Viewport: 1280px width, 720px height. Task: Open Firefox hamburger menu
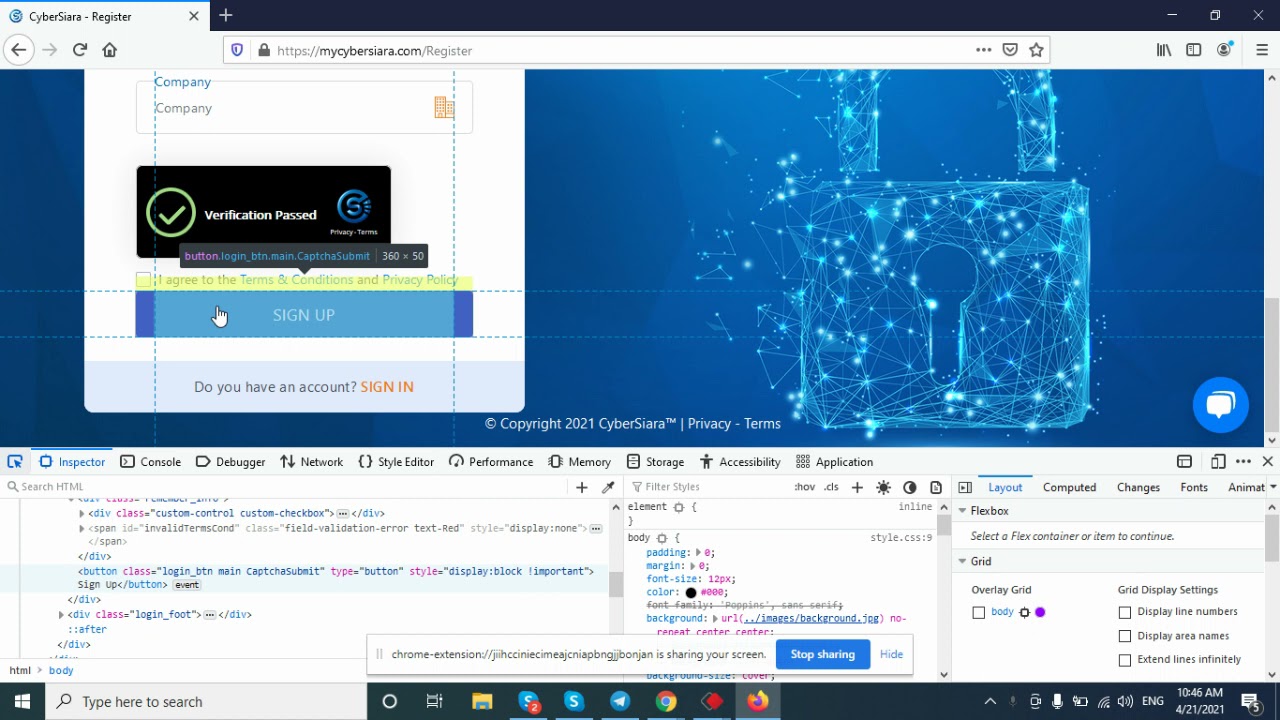(x=1262, y=50)
